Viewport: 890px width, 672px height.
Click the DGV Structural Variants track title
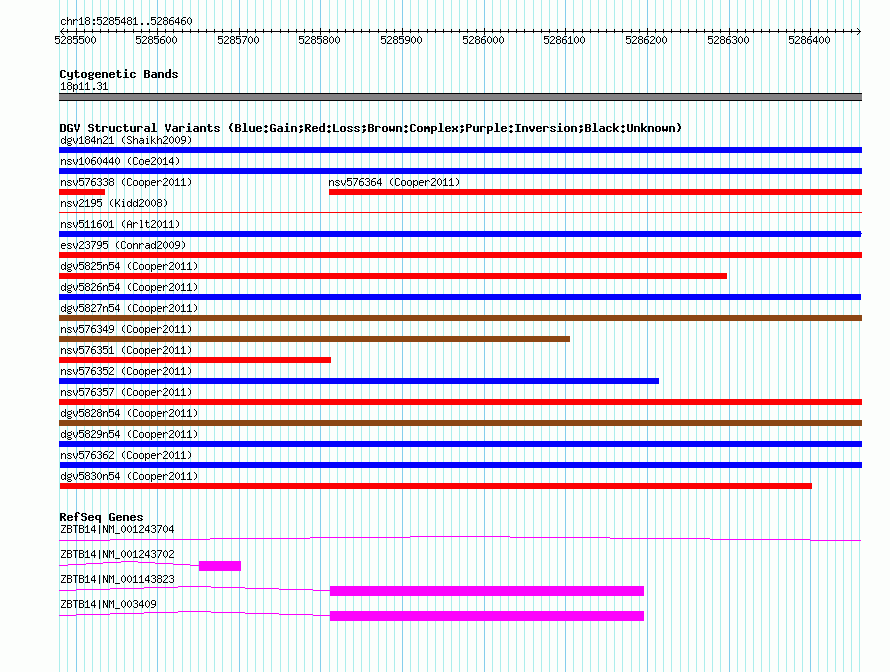(370, 128)
